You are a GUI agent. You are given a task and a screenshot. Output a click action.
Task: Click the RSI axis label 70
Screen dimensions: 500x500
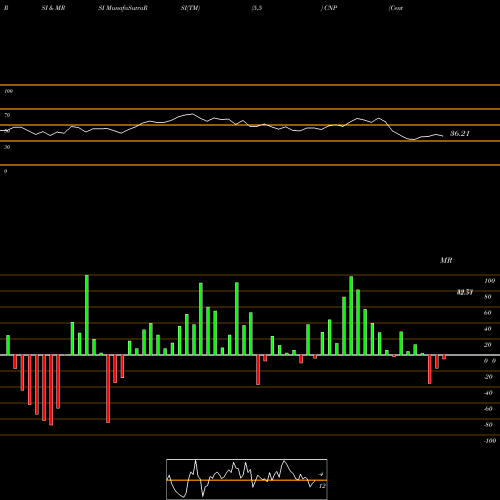click(x=7, y=115)
